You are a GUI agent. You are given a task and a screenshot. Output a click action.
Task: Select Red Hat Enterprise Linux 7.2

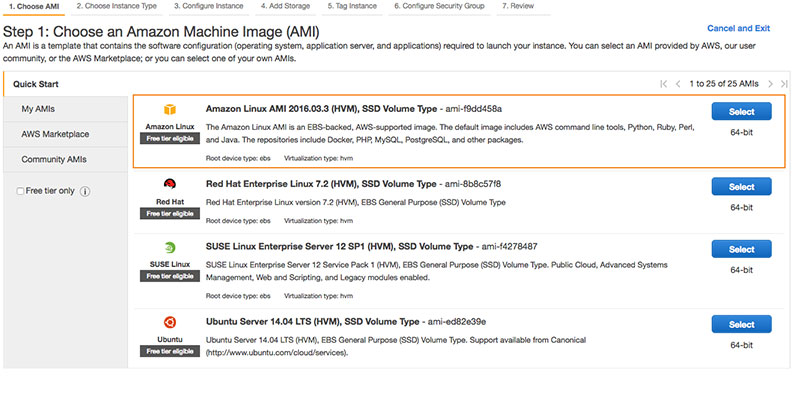click(741, 186)
